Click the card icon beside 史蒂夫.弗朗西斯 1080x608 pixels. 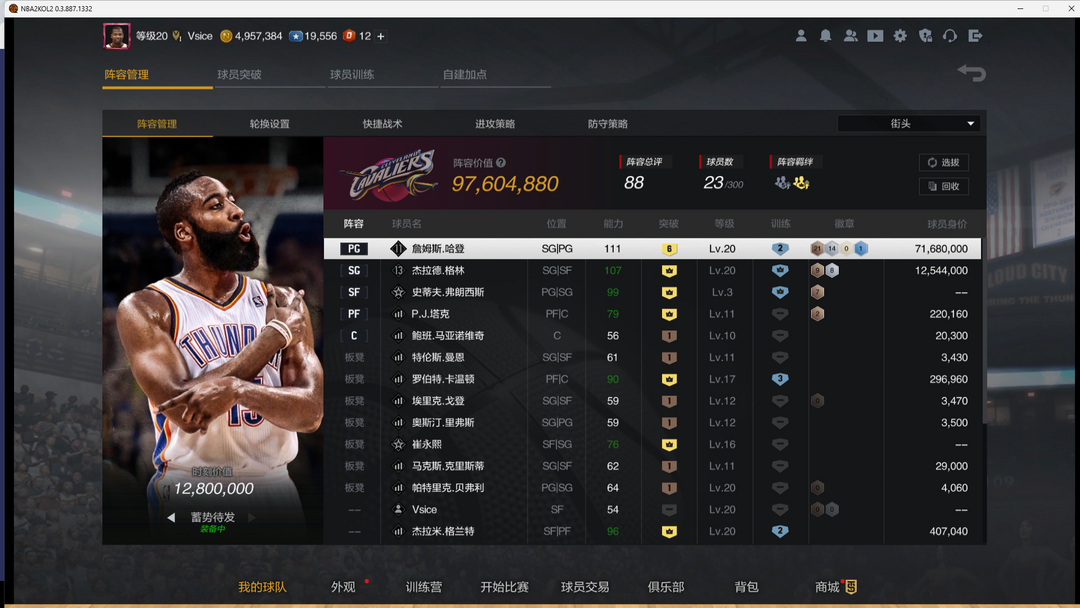point(397,293)
